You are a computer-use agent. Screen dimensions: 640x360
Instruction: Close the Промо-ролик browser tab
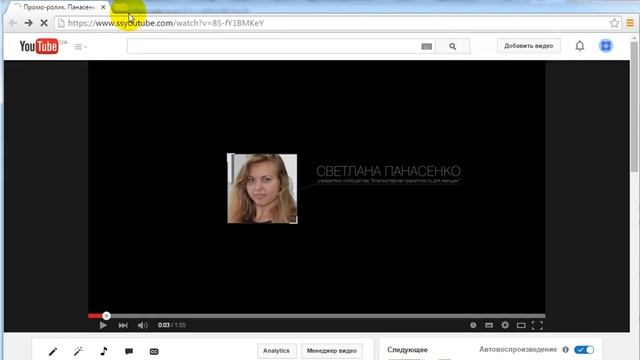[x=103, y=7]
